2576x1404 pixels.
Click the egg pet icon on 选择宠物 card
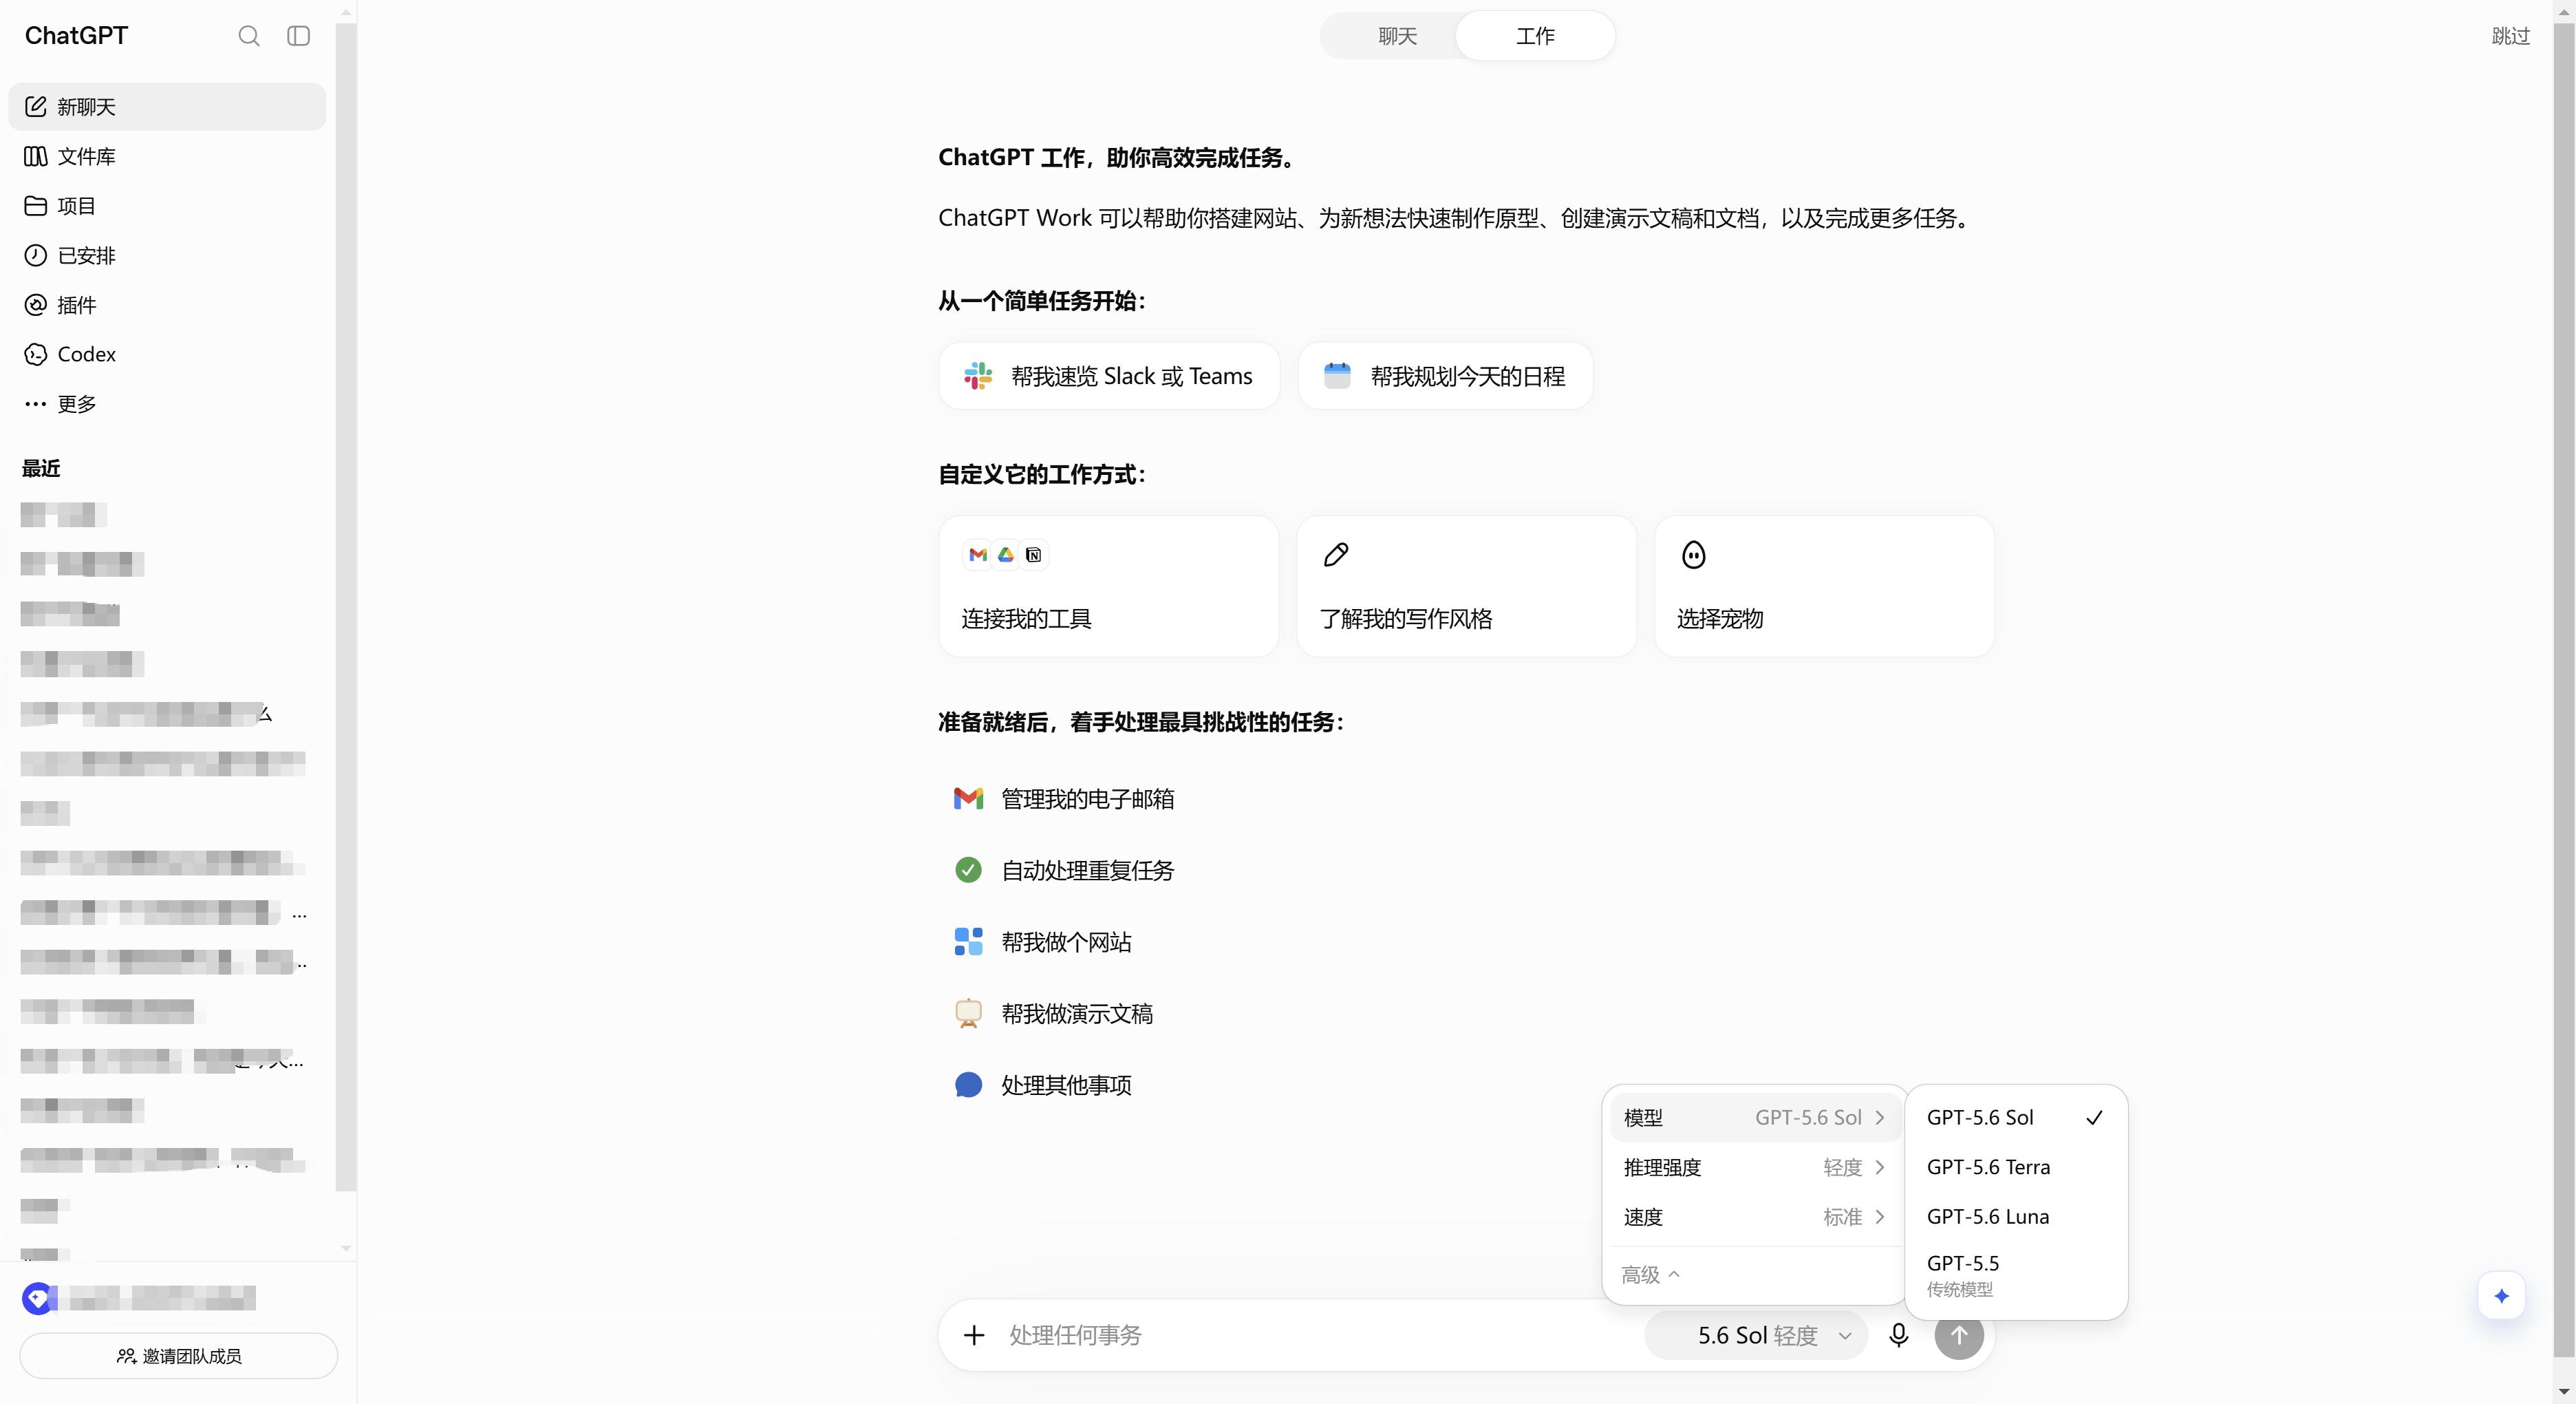coord(1694,555)
